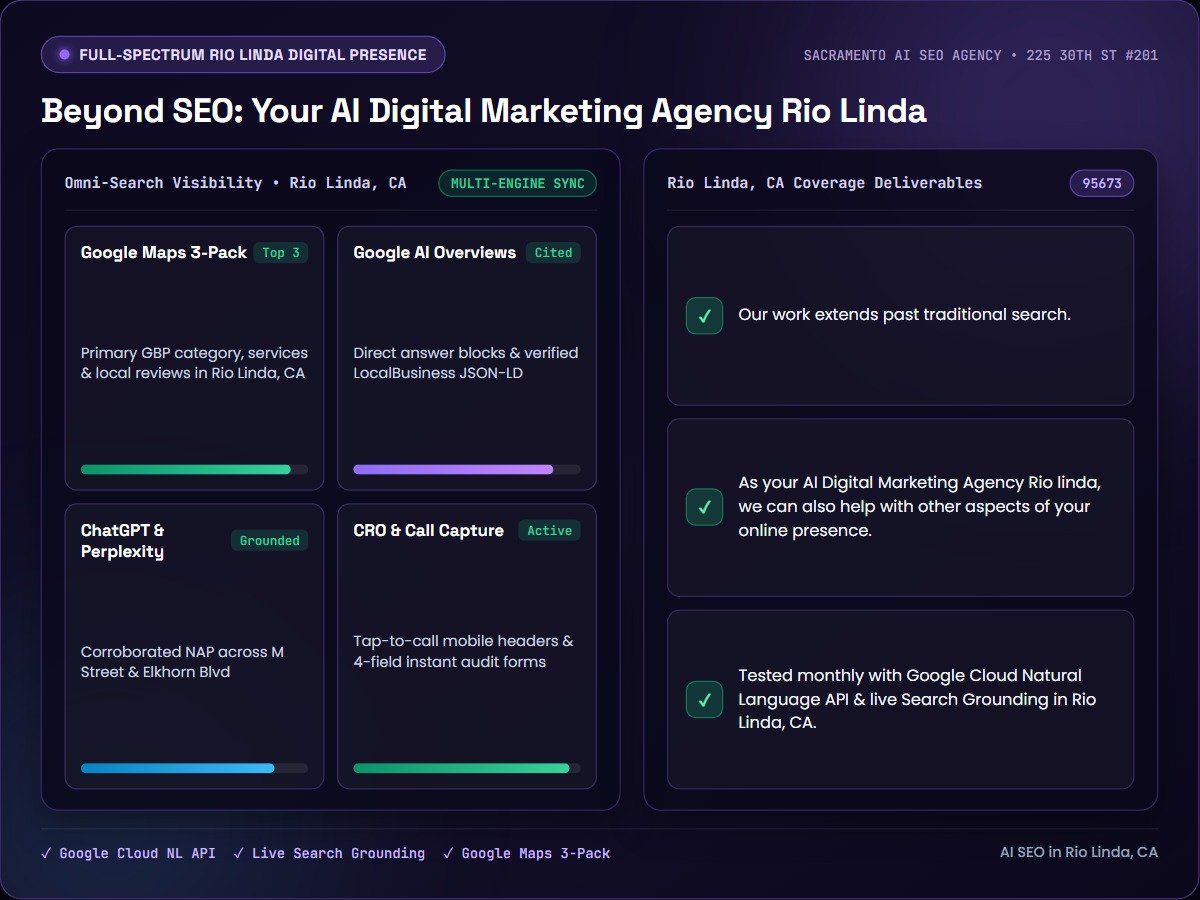Click the Sacramento AI SEO Agency address line

tap(981, 56)
